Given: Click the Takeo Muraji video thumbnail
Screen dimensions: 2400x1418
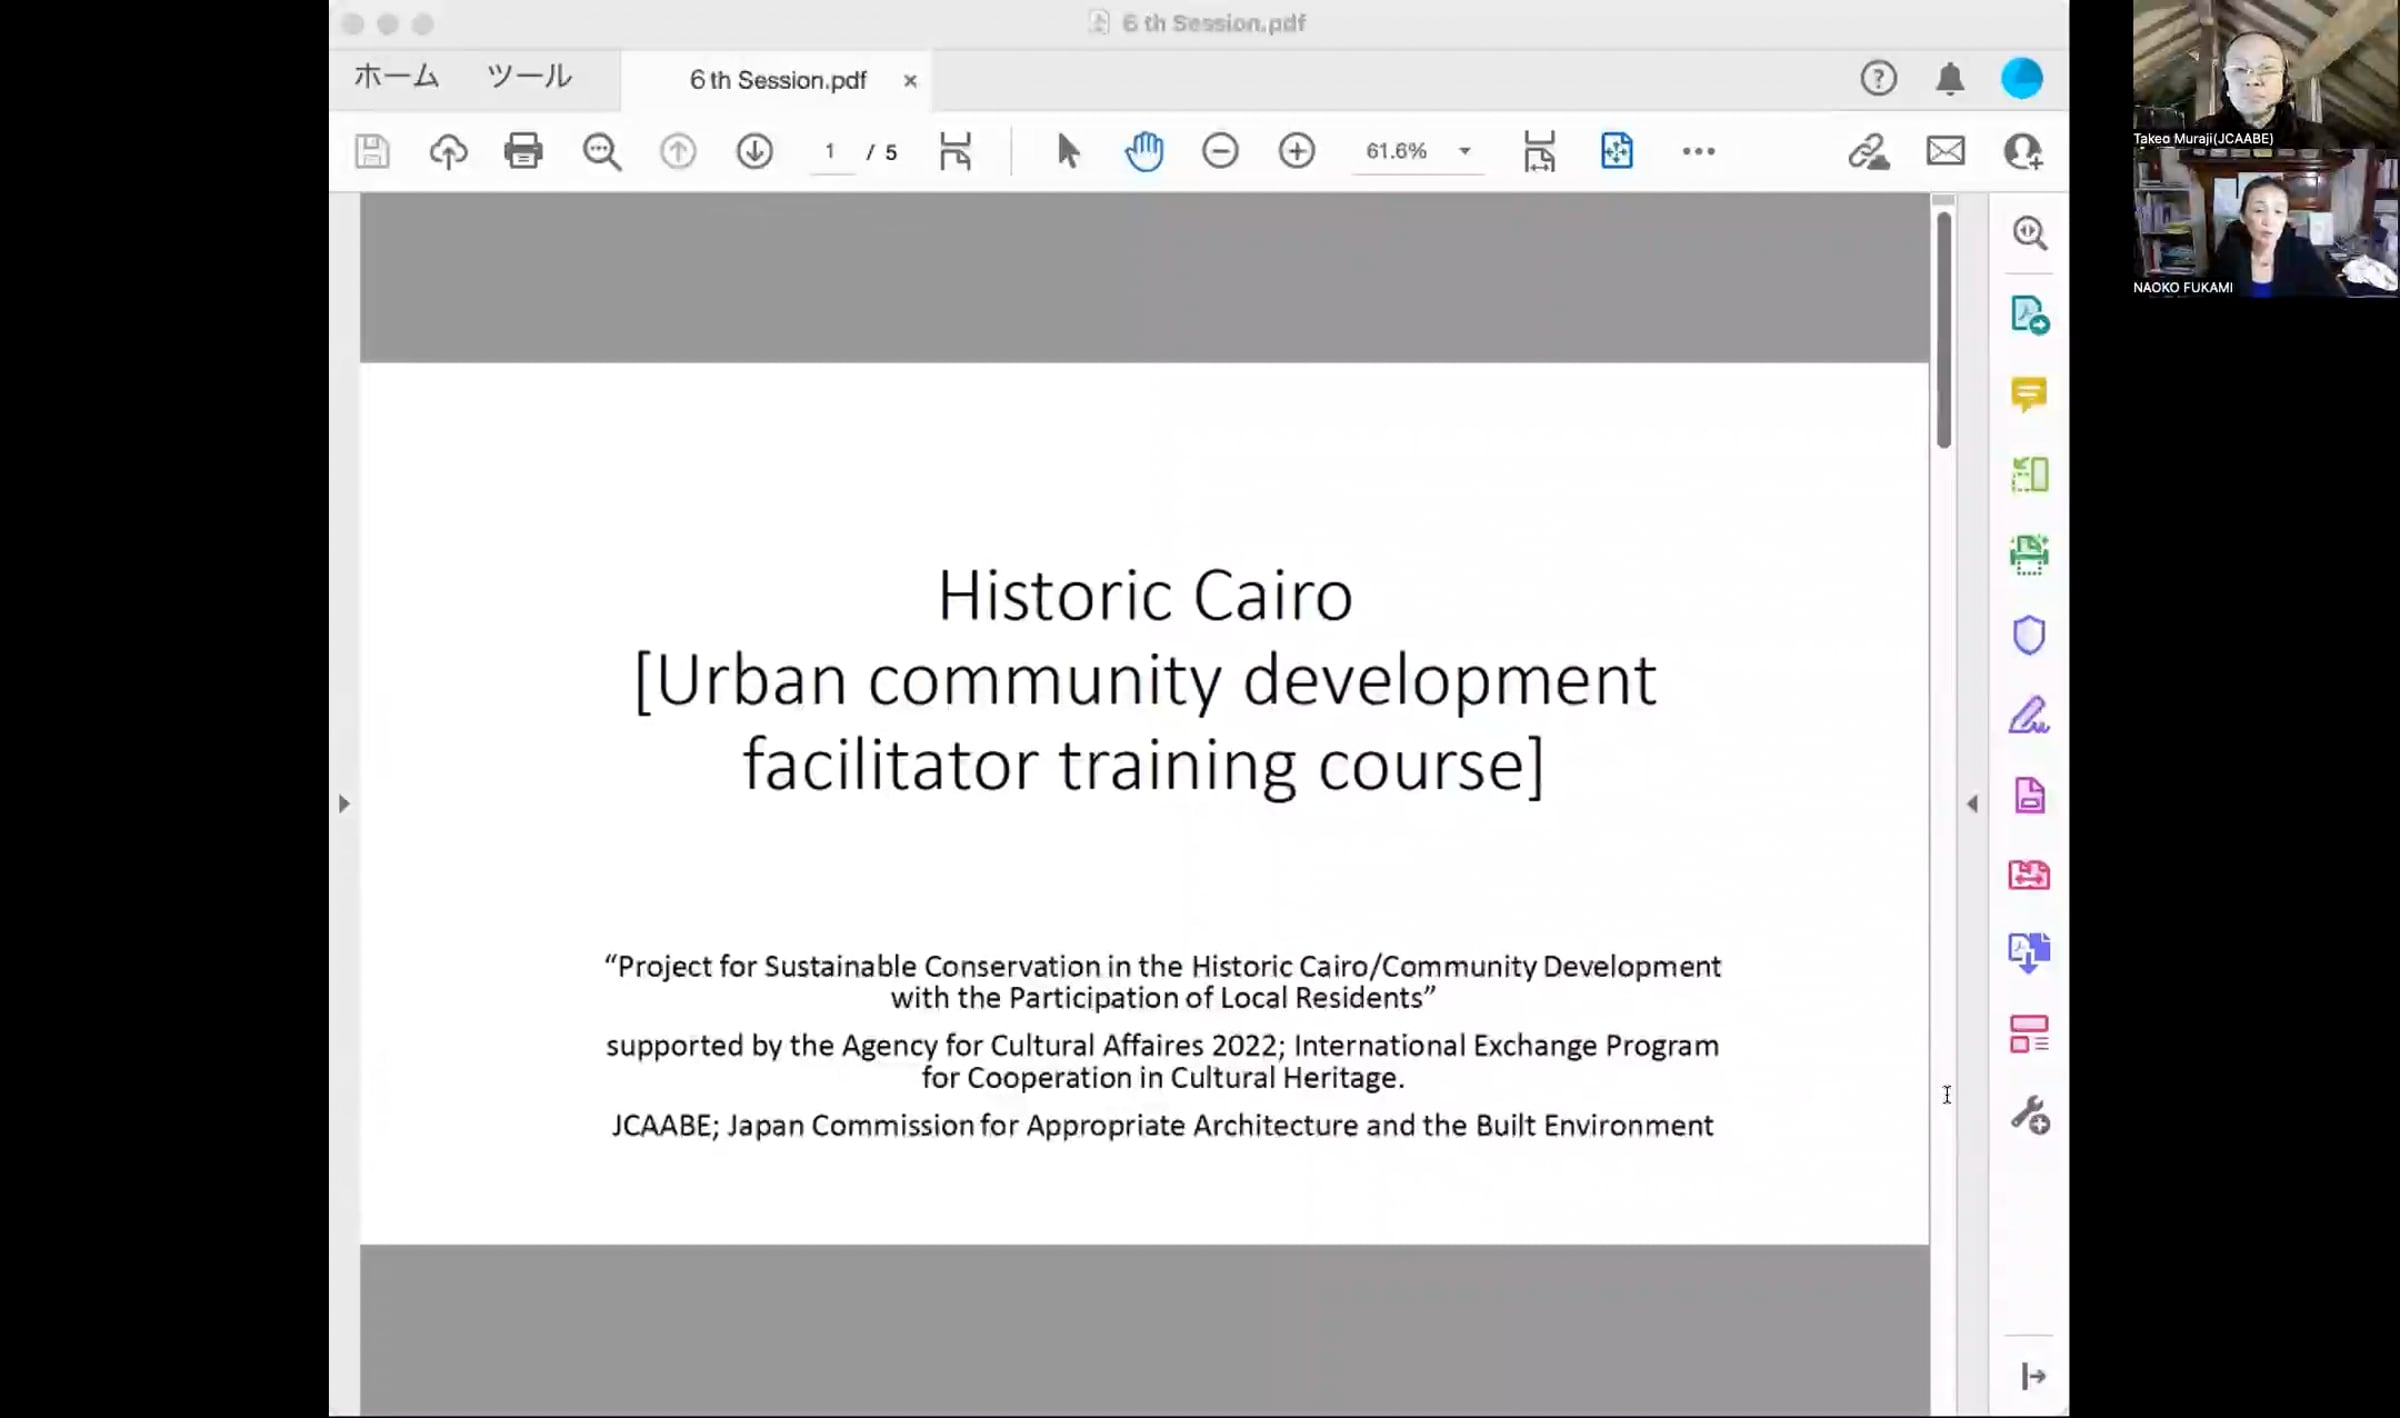Looking at the screenshot, I should (x=2265, y=74).
